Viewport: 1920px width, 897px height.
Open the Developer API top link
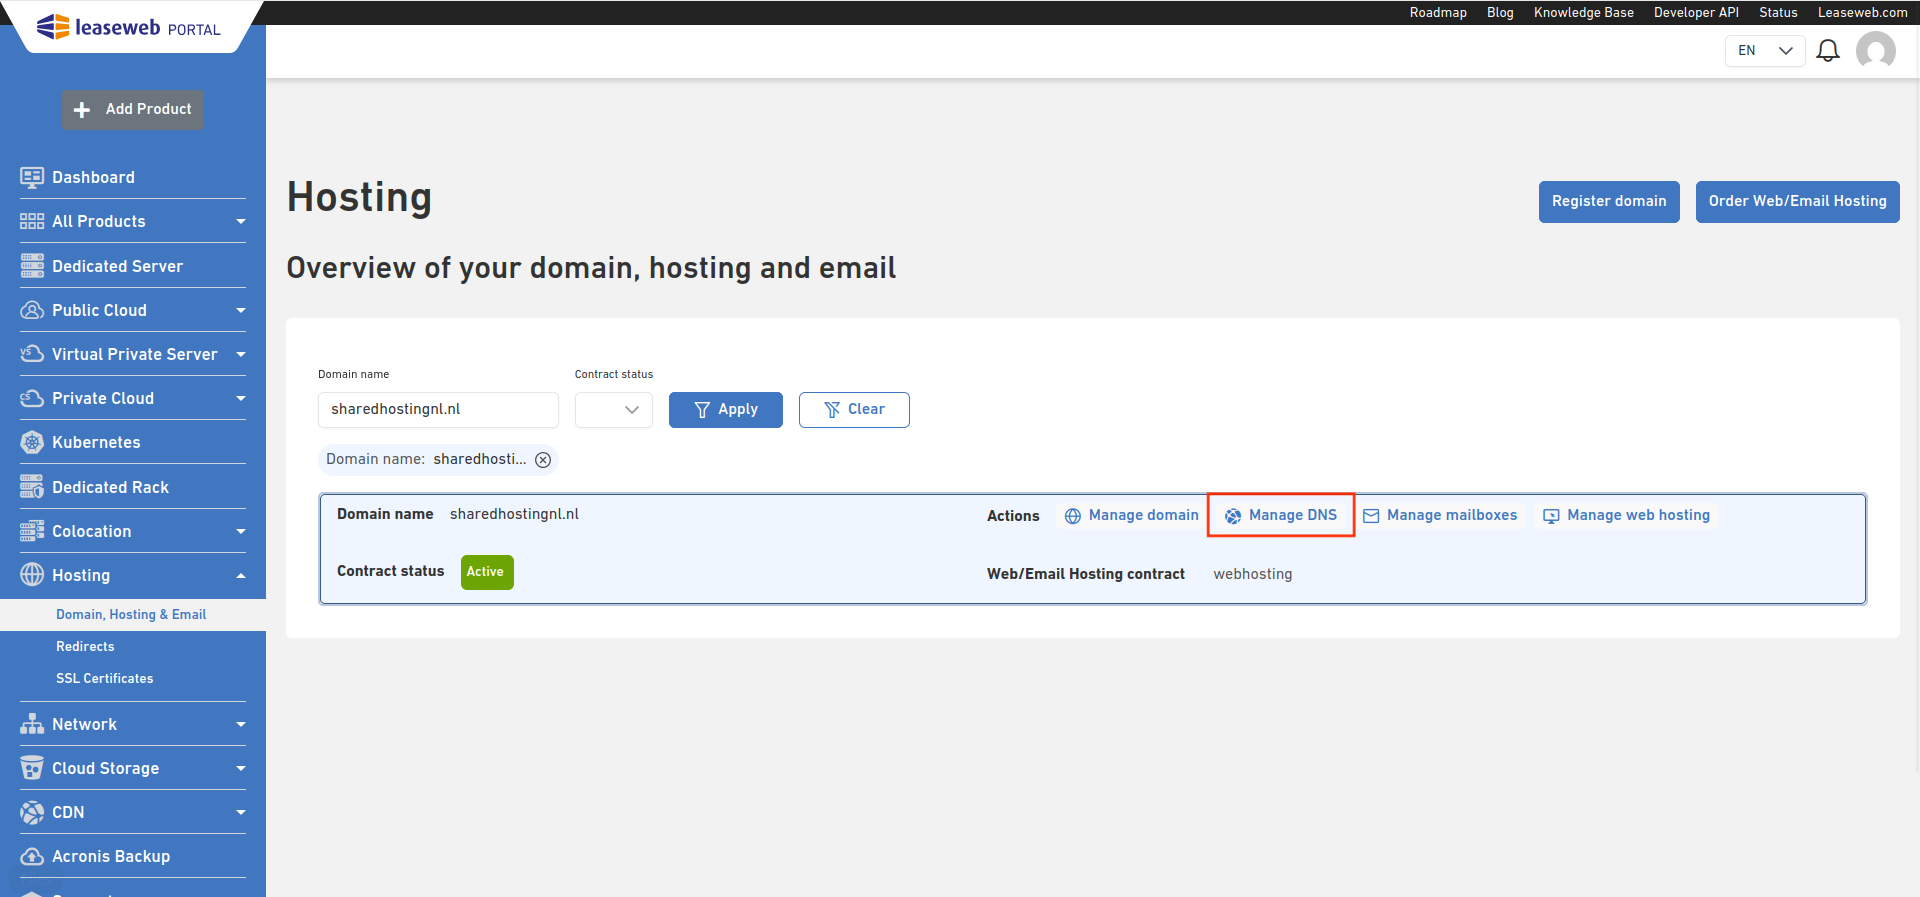click(x=1696, y=12)
